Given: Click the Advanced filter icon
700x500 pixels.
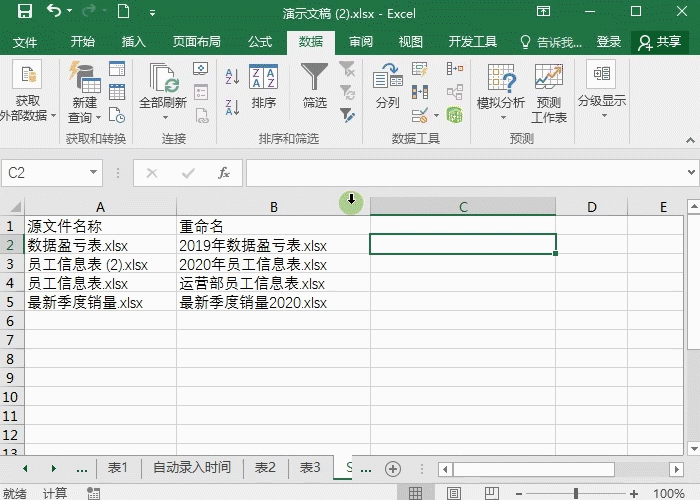Looking at the screenshot, I should pos(347,115).
